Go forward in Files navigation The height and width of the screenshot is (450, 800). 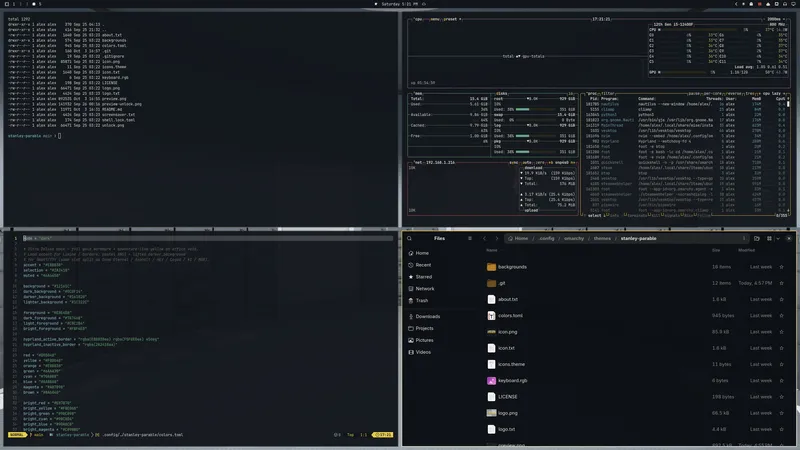coord(496,238)
